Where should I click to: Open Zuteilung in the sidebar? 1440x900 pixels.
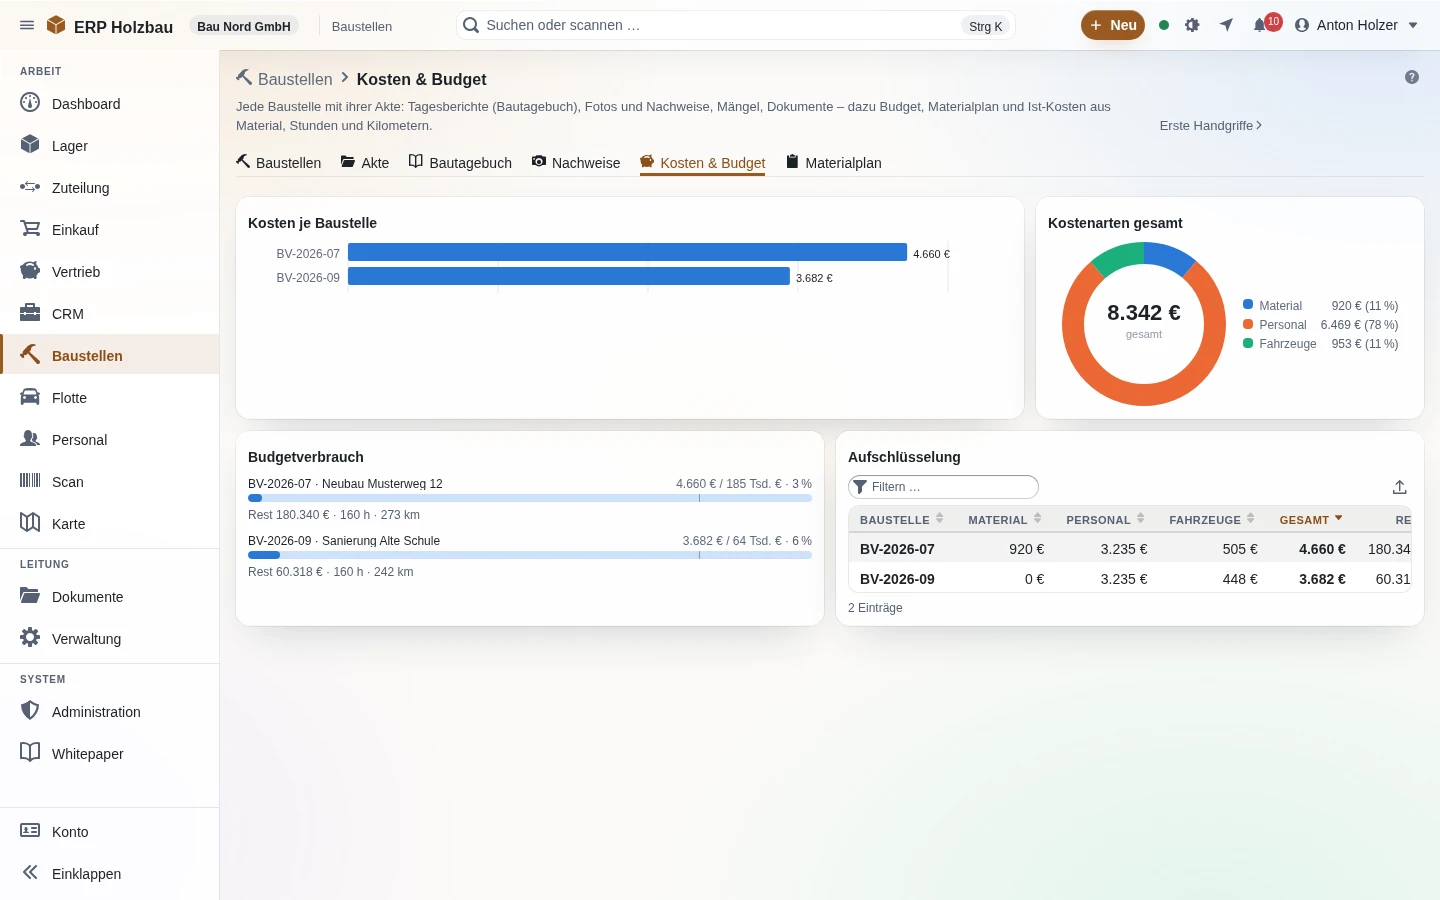pyautogui.click(x=110, y=187)
